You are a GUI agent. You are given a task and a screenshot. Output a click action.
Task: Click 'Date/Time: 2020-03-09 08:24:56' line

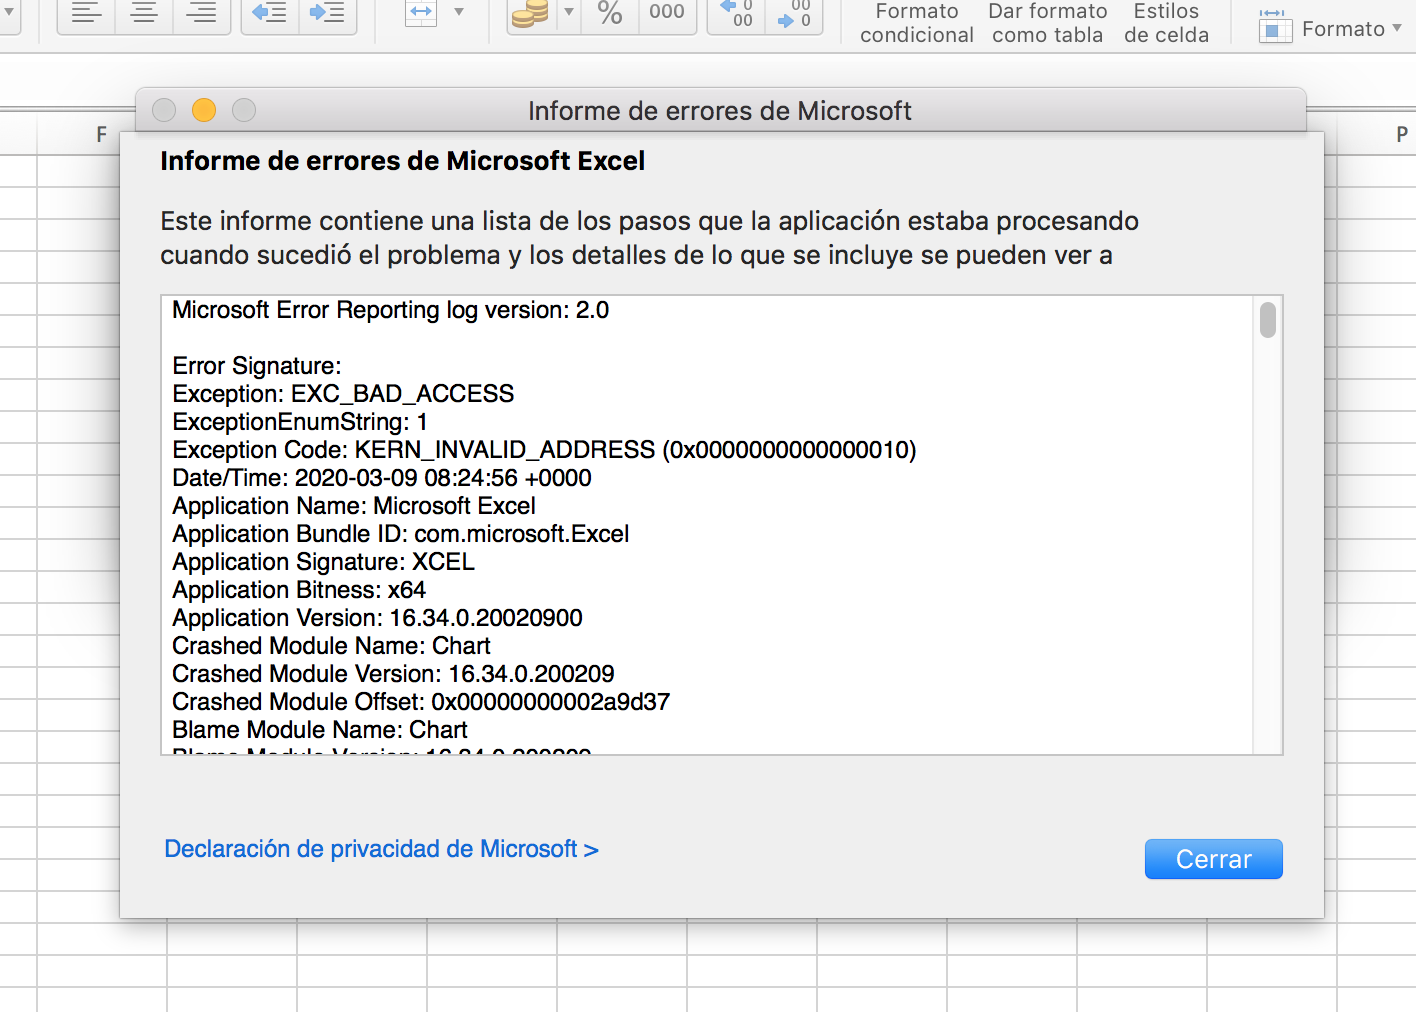[x=382, y=478]
